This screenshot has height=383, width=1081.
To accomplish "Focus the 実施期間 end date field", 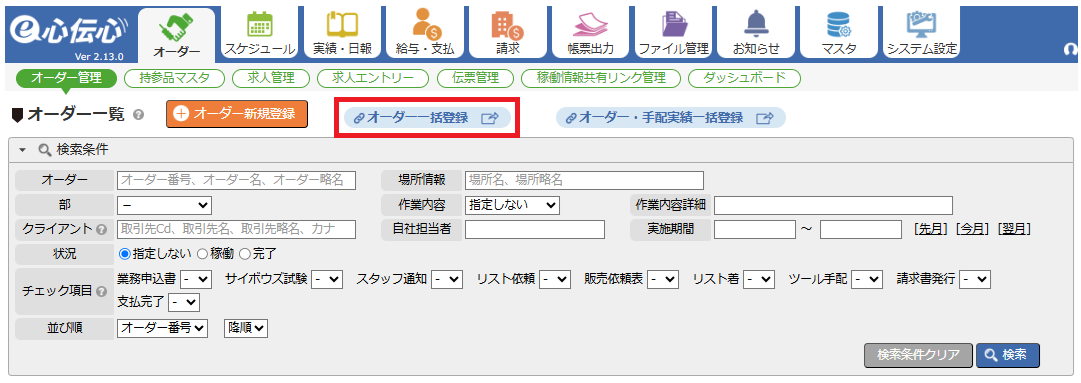I will point(861,229).
